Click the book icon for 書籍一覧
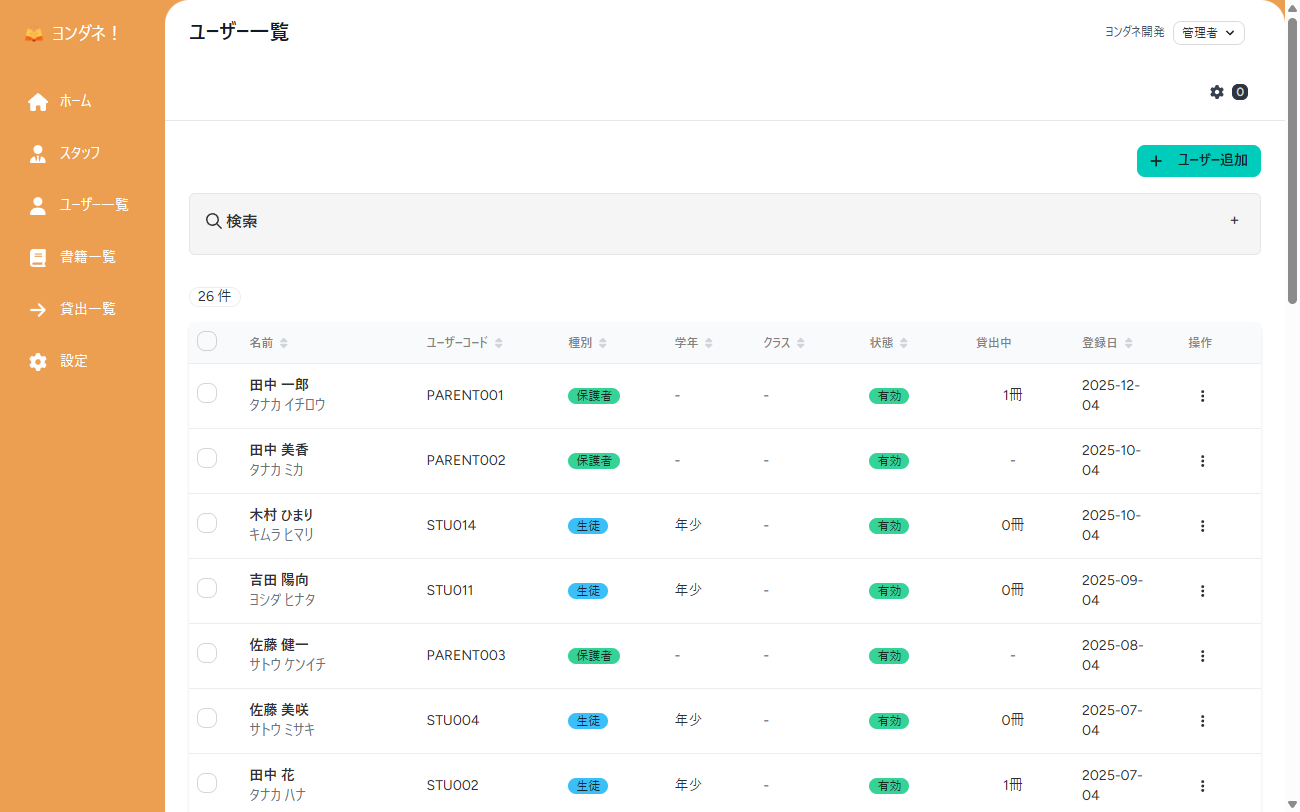This screenshot has height=812, width=1300. click(x=38, y=258)
